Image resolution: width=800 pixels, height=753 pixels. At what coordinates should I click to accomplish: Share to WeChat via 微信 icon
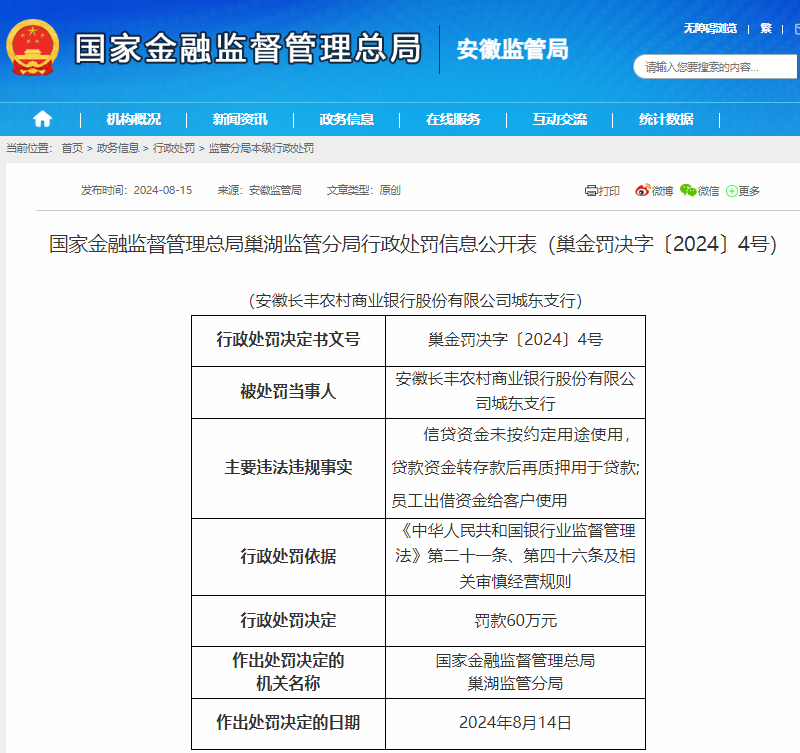pos(700,191)
